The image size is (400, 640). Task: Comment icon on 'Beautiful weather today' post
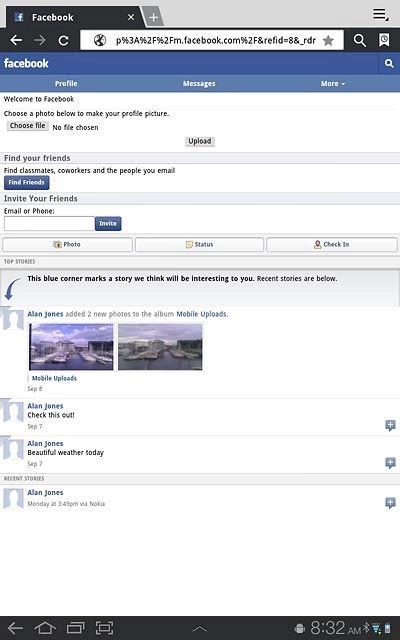click(390, 463)
